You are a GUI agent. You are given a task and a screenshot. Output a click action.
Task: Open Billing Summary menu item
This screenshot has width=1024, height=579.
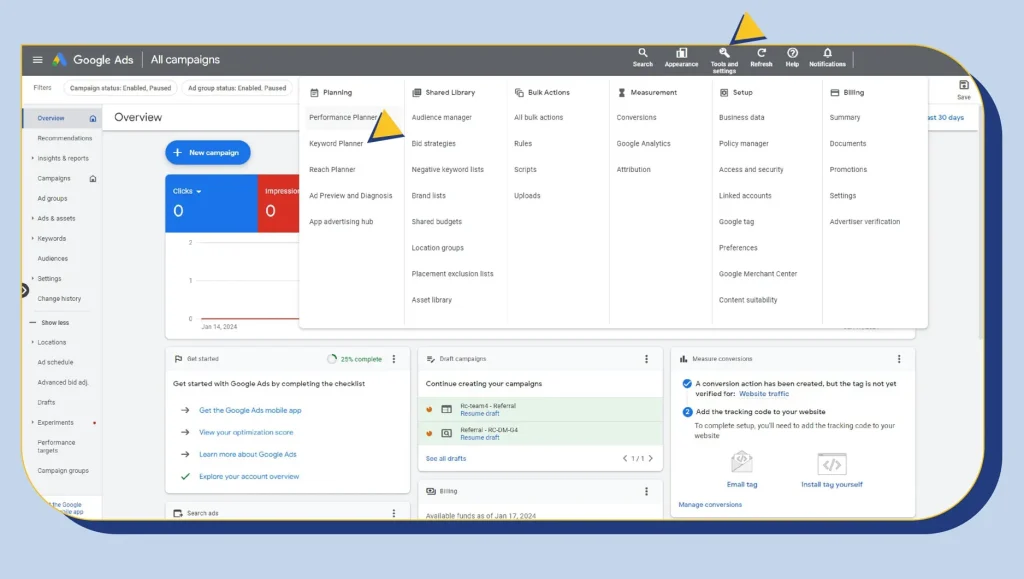pos(844,117)
